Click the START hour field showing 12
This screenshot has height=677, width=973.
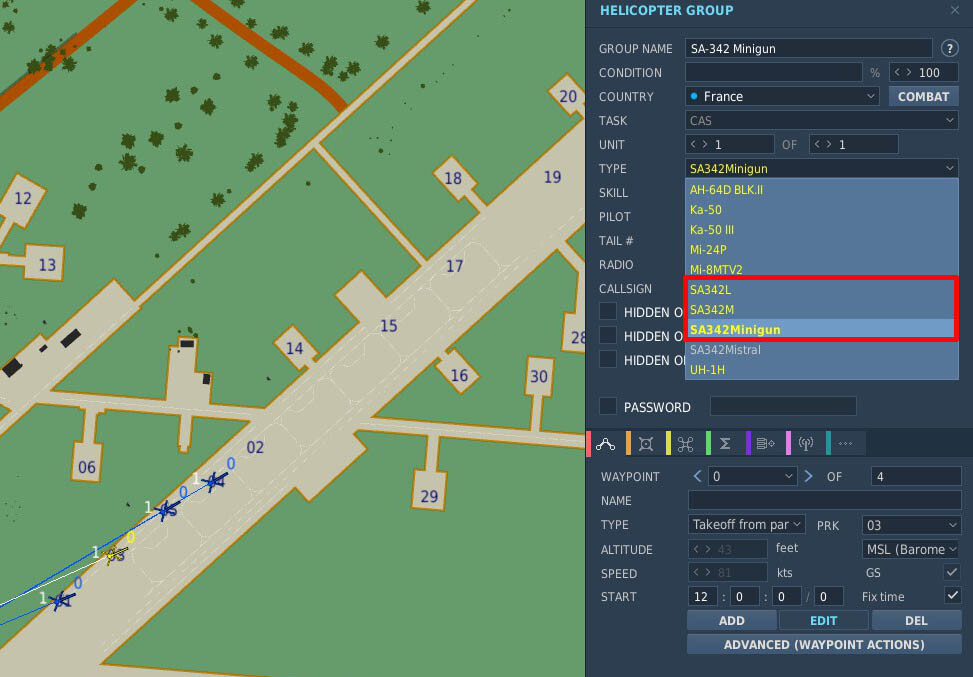pyautogui.click(x=702, y=596)
